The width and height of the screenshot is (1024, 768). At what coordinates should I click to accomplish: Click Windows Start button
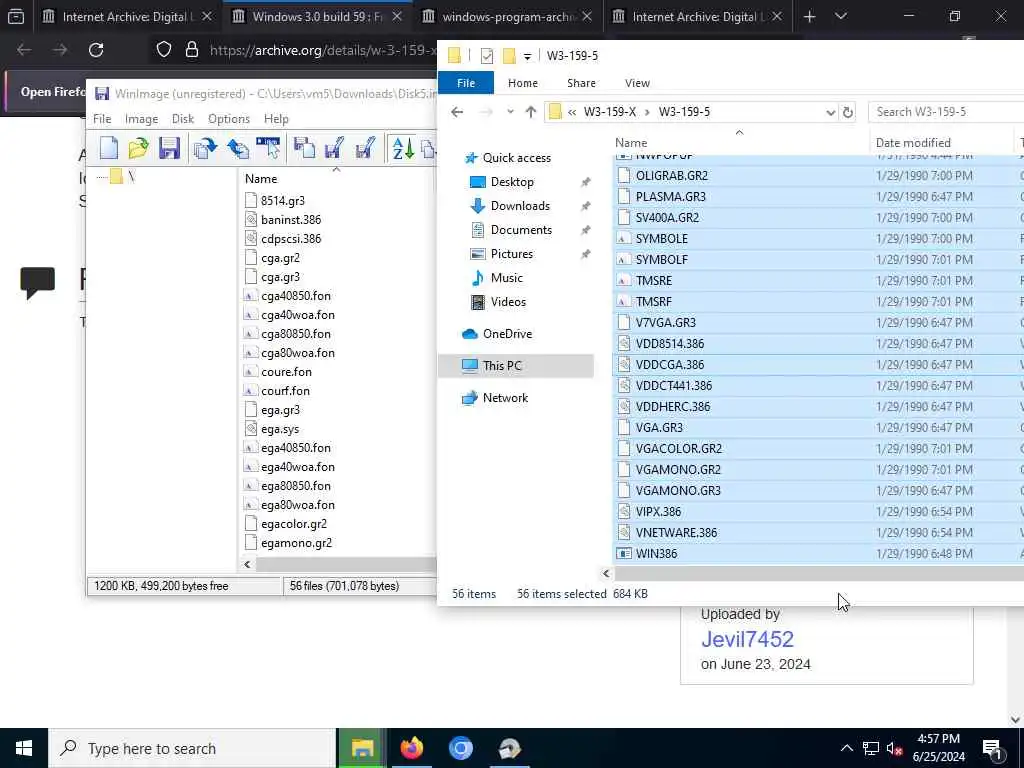tap(24, 748)
